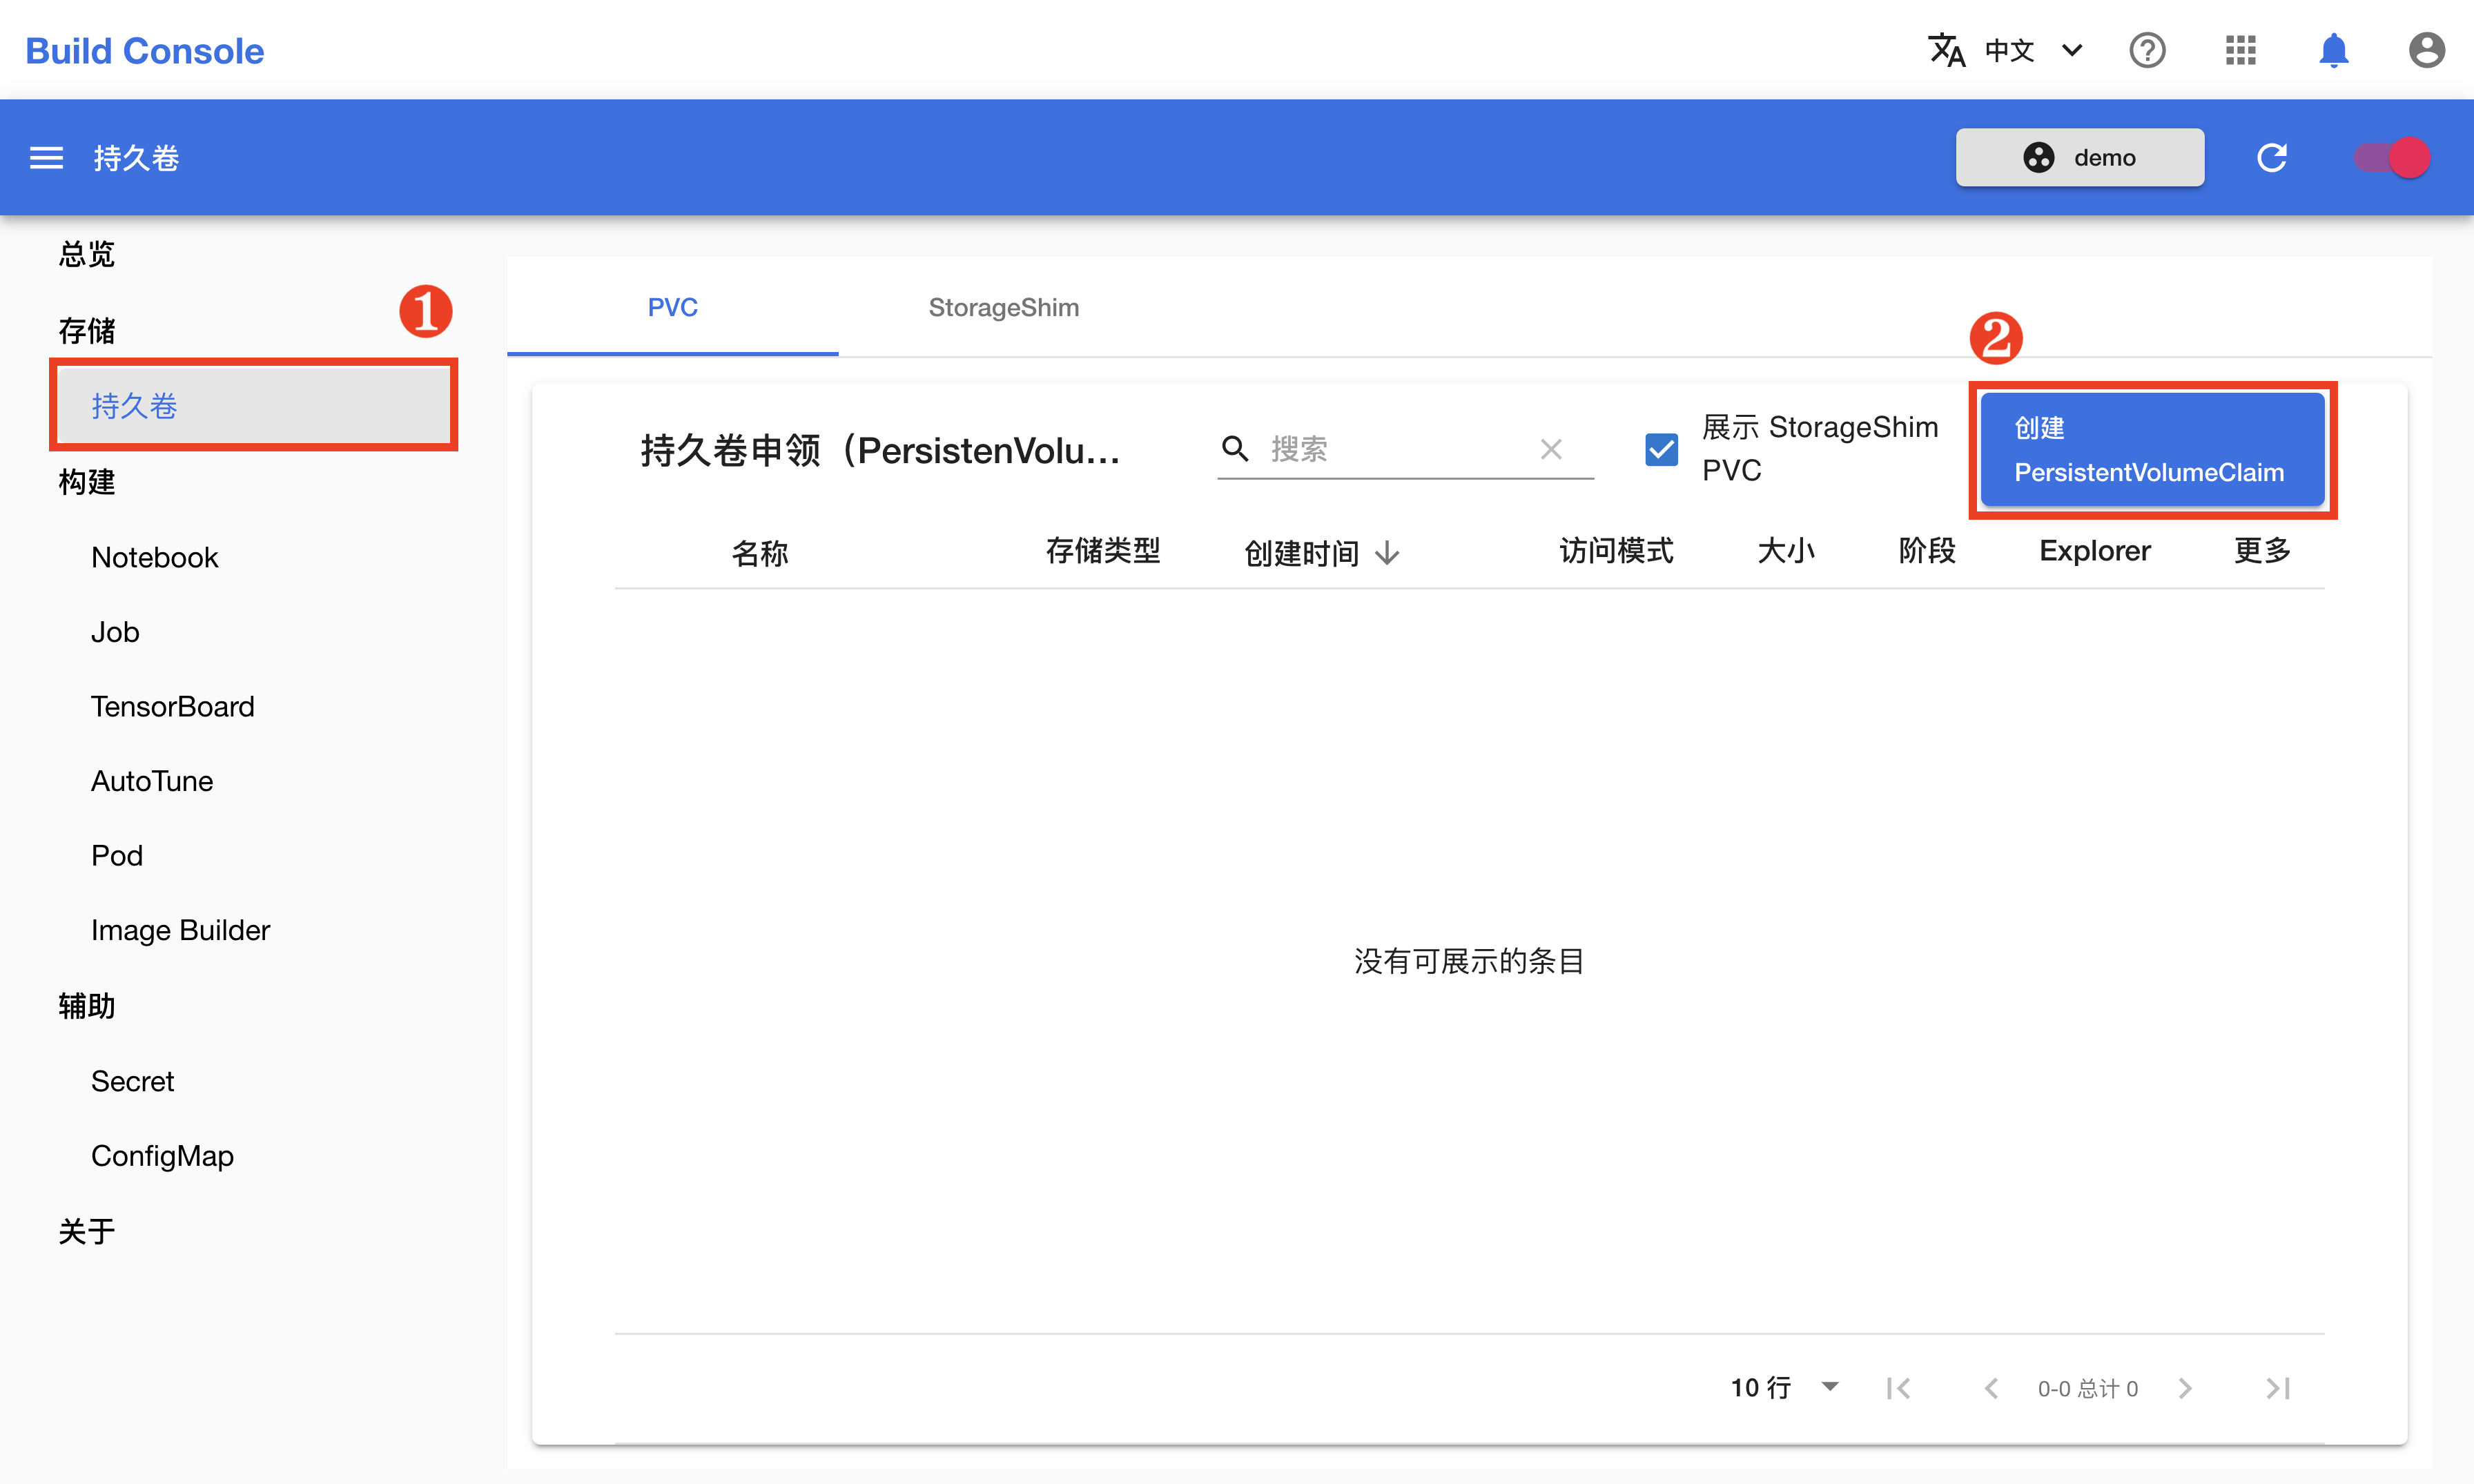Open ConfigMap in the sidebar
The width and height of the screenshot is (2474, 1484).
(162, 1156)
